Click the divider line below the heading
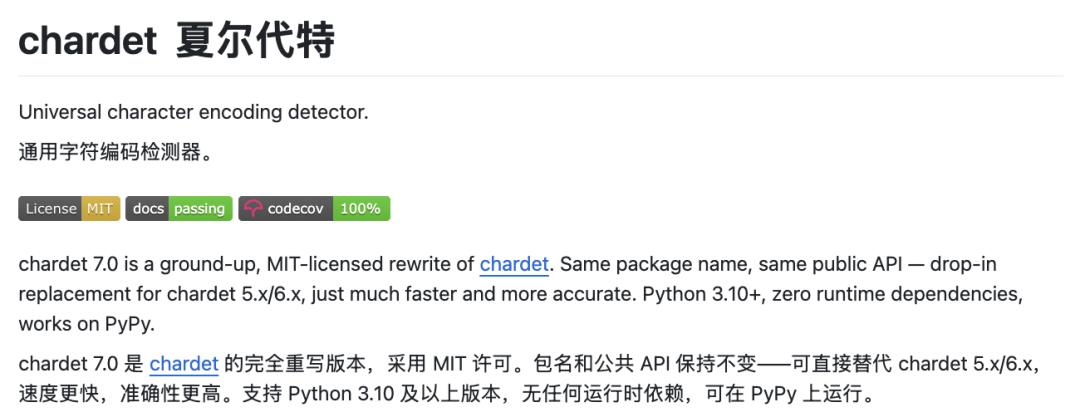 tap(540, 76)
